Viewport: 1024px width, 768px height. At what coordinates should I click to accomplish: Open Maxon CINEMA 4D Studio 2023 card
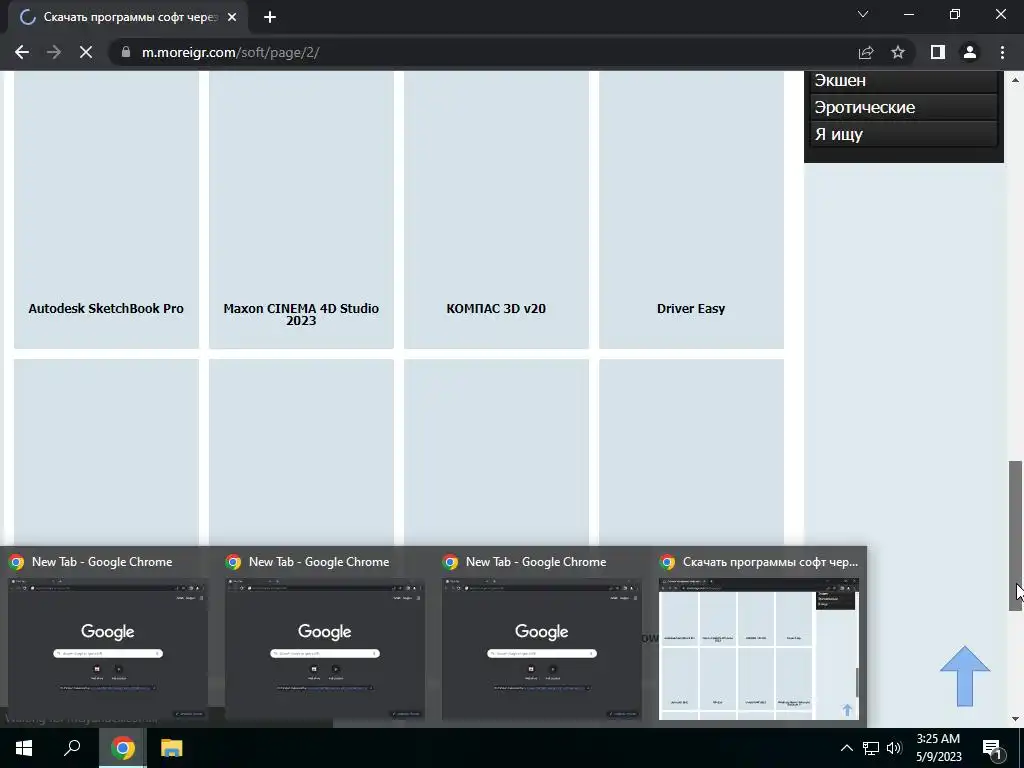coord(301,210)
